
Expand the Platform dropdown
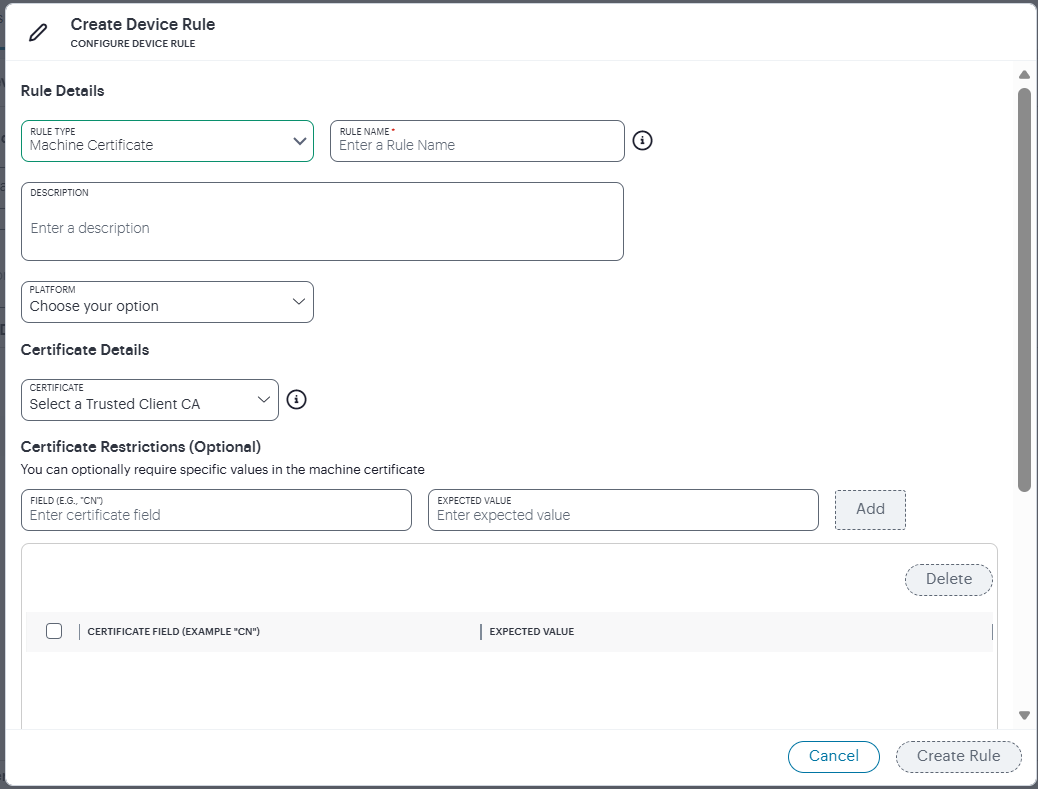167,302
